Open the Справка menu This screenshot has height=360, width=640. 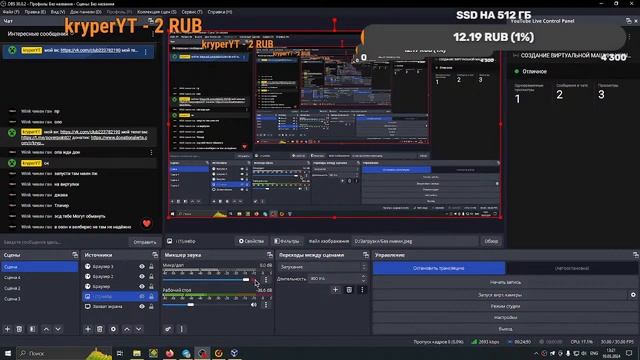click(x=220, y=12)
